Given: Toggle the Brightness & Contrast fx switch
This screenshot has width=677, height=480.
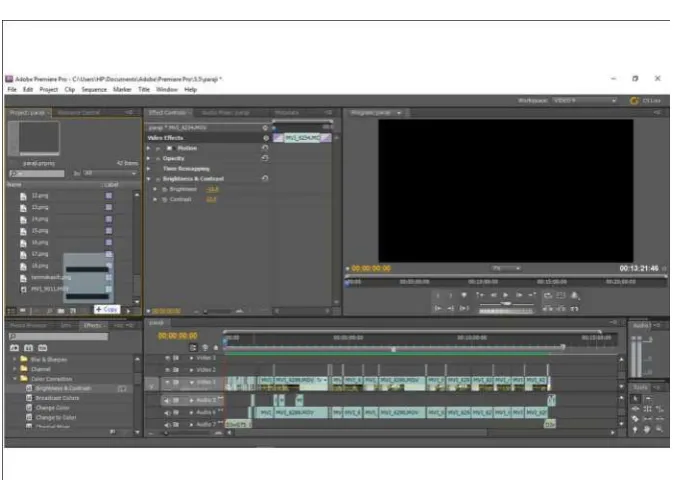Looking at the screenshot, I should point(158,179).
